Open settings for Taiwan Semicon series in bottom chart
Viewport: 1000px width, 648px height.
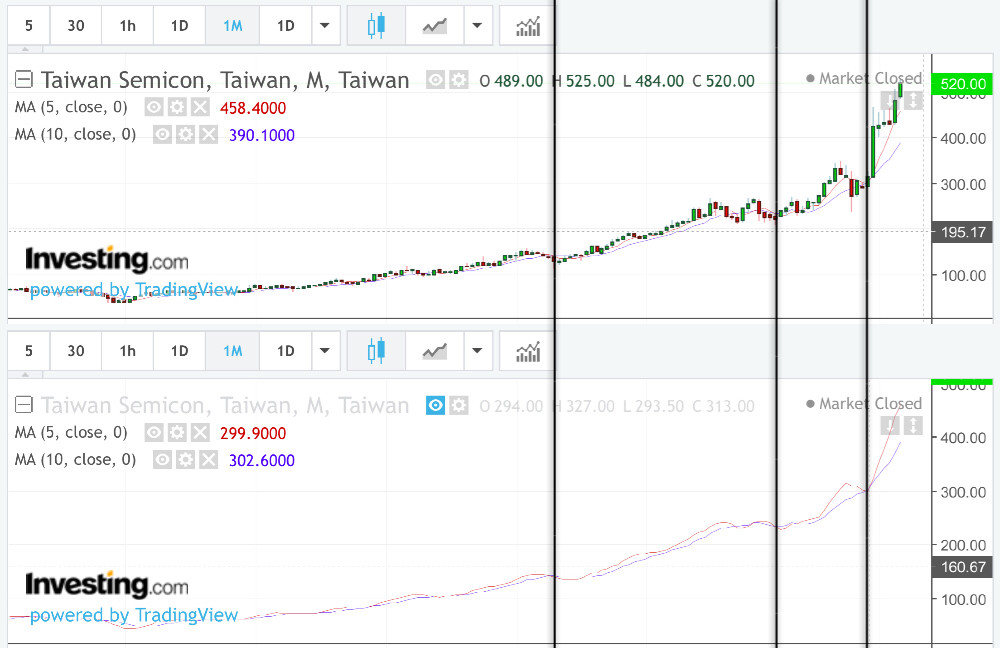pos(459,405)
